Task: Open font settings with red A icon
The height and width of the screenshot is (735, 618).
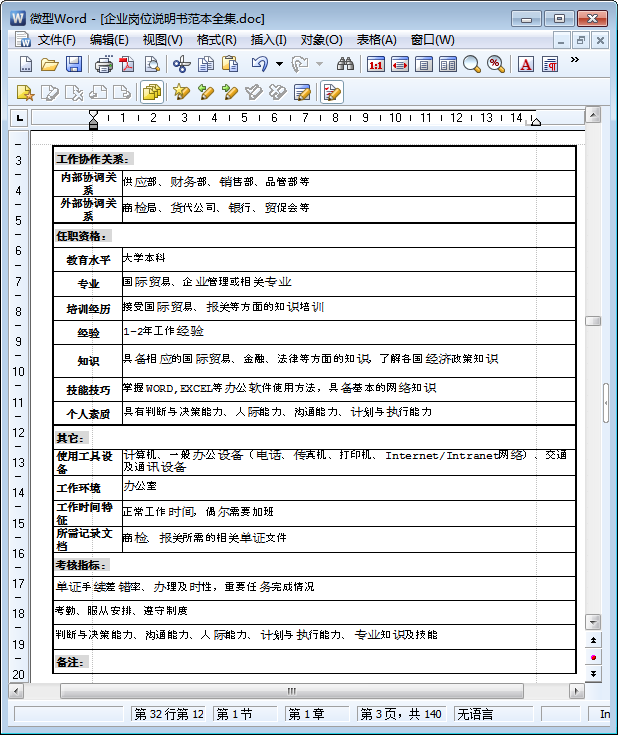Action: [x=526, y=64]
